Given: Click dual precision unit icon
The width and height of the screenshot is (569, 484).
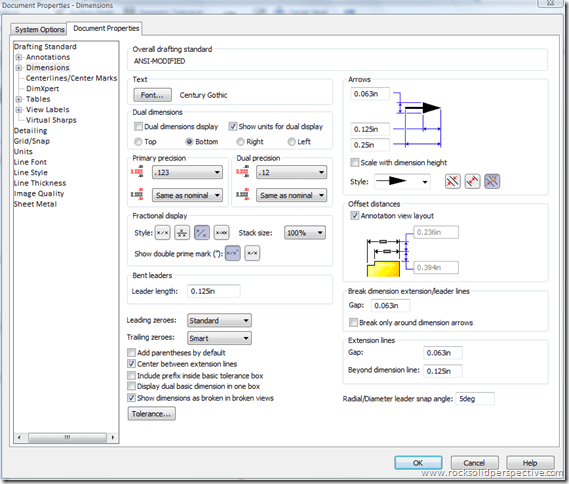Looking at the screenshot, I should [x=242, y=171].
